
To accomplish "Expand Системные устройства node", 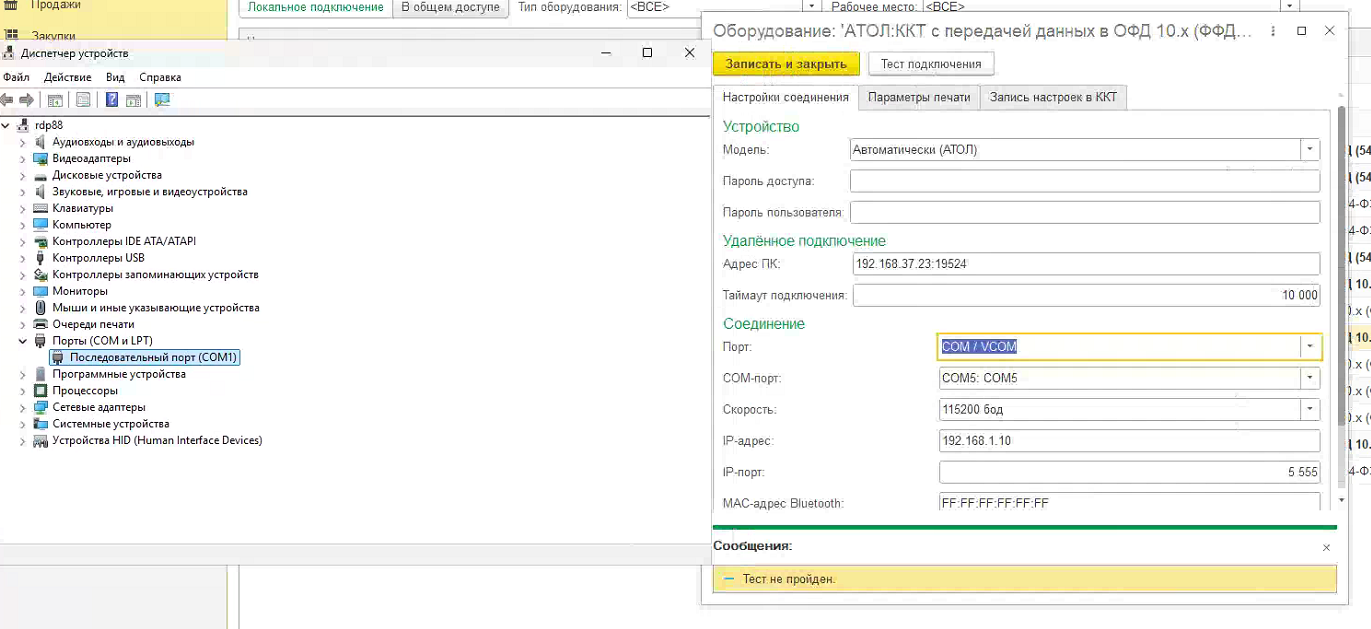I will point(23,424).
